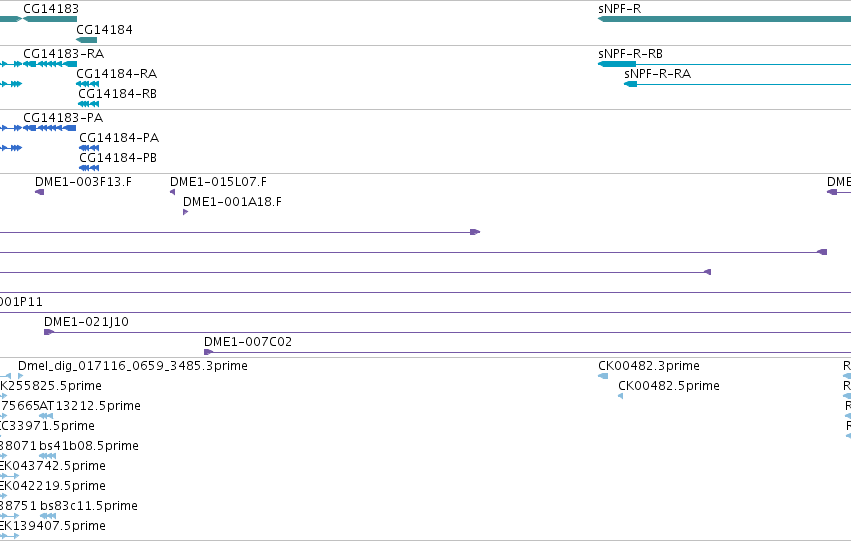Select the CG14184-PB protein glyph
The image size is (851, 541).
[90, 168]
